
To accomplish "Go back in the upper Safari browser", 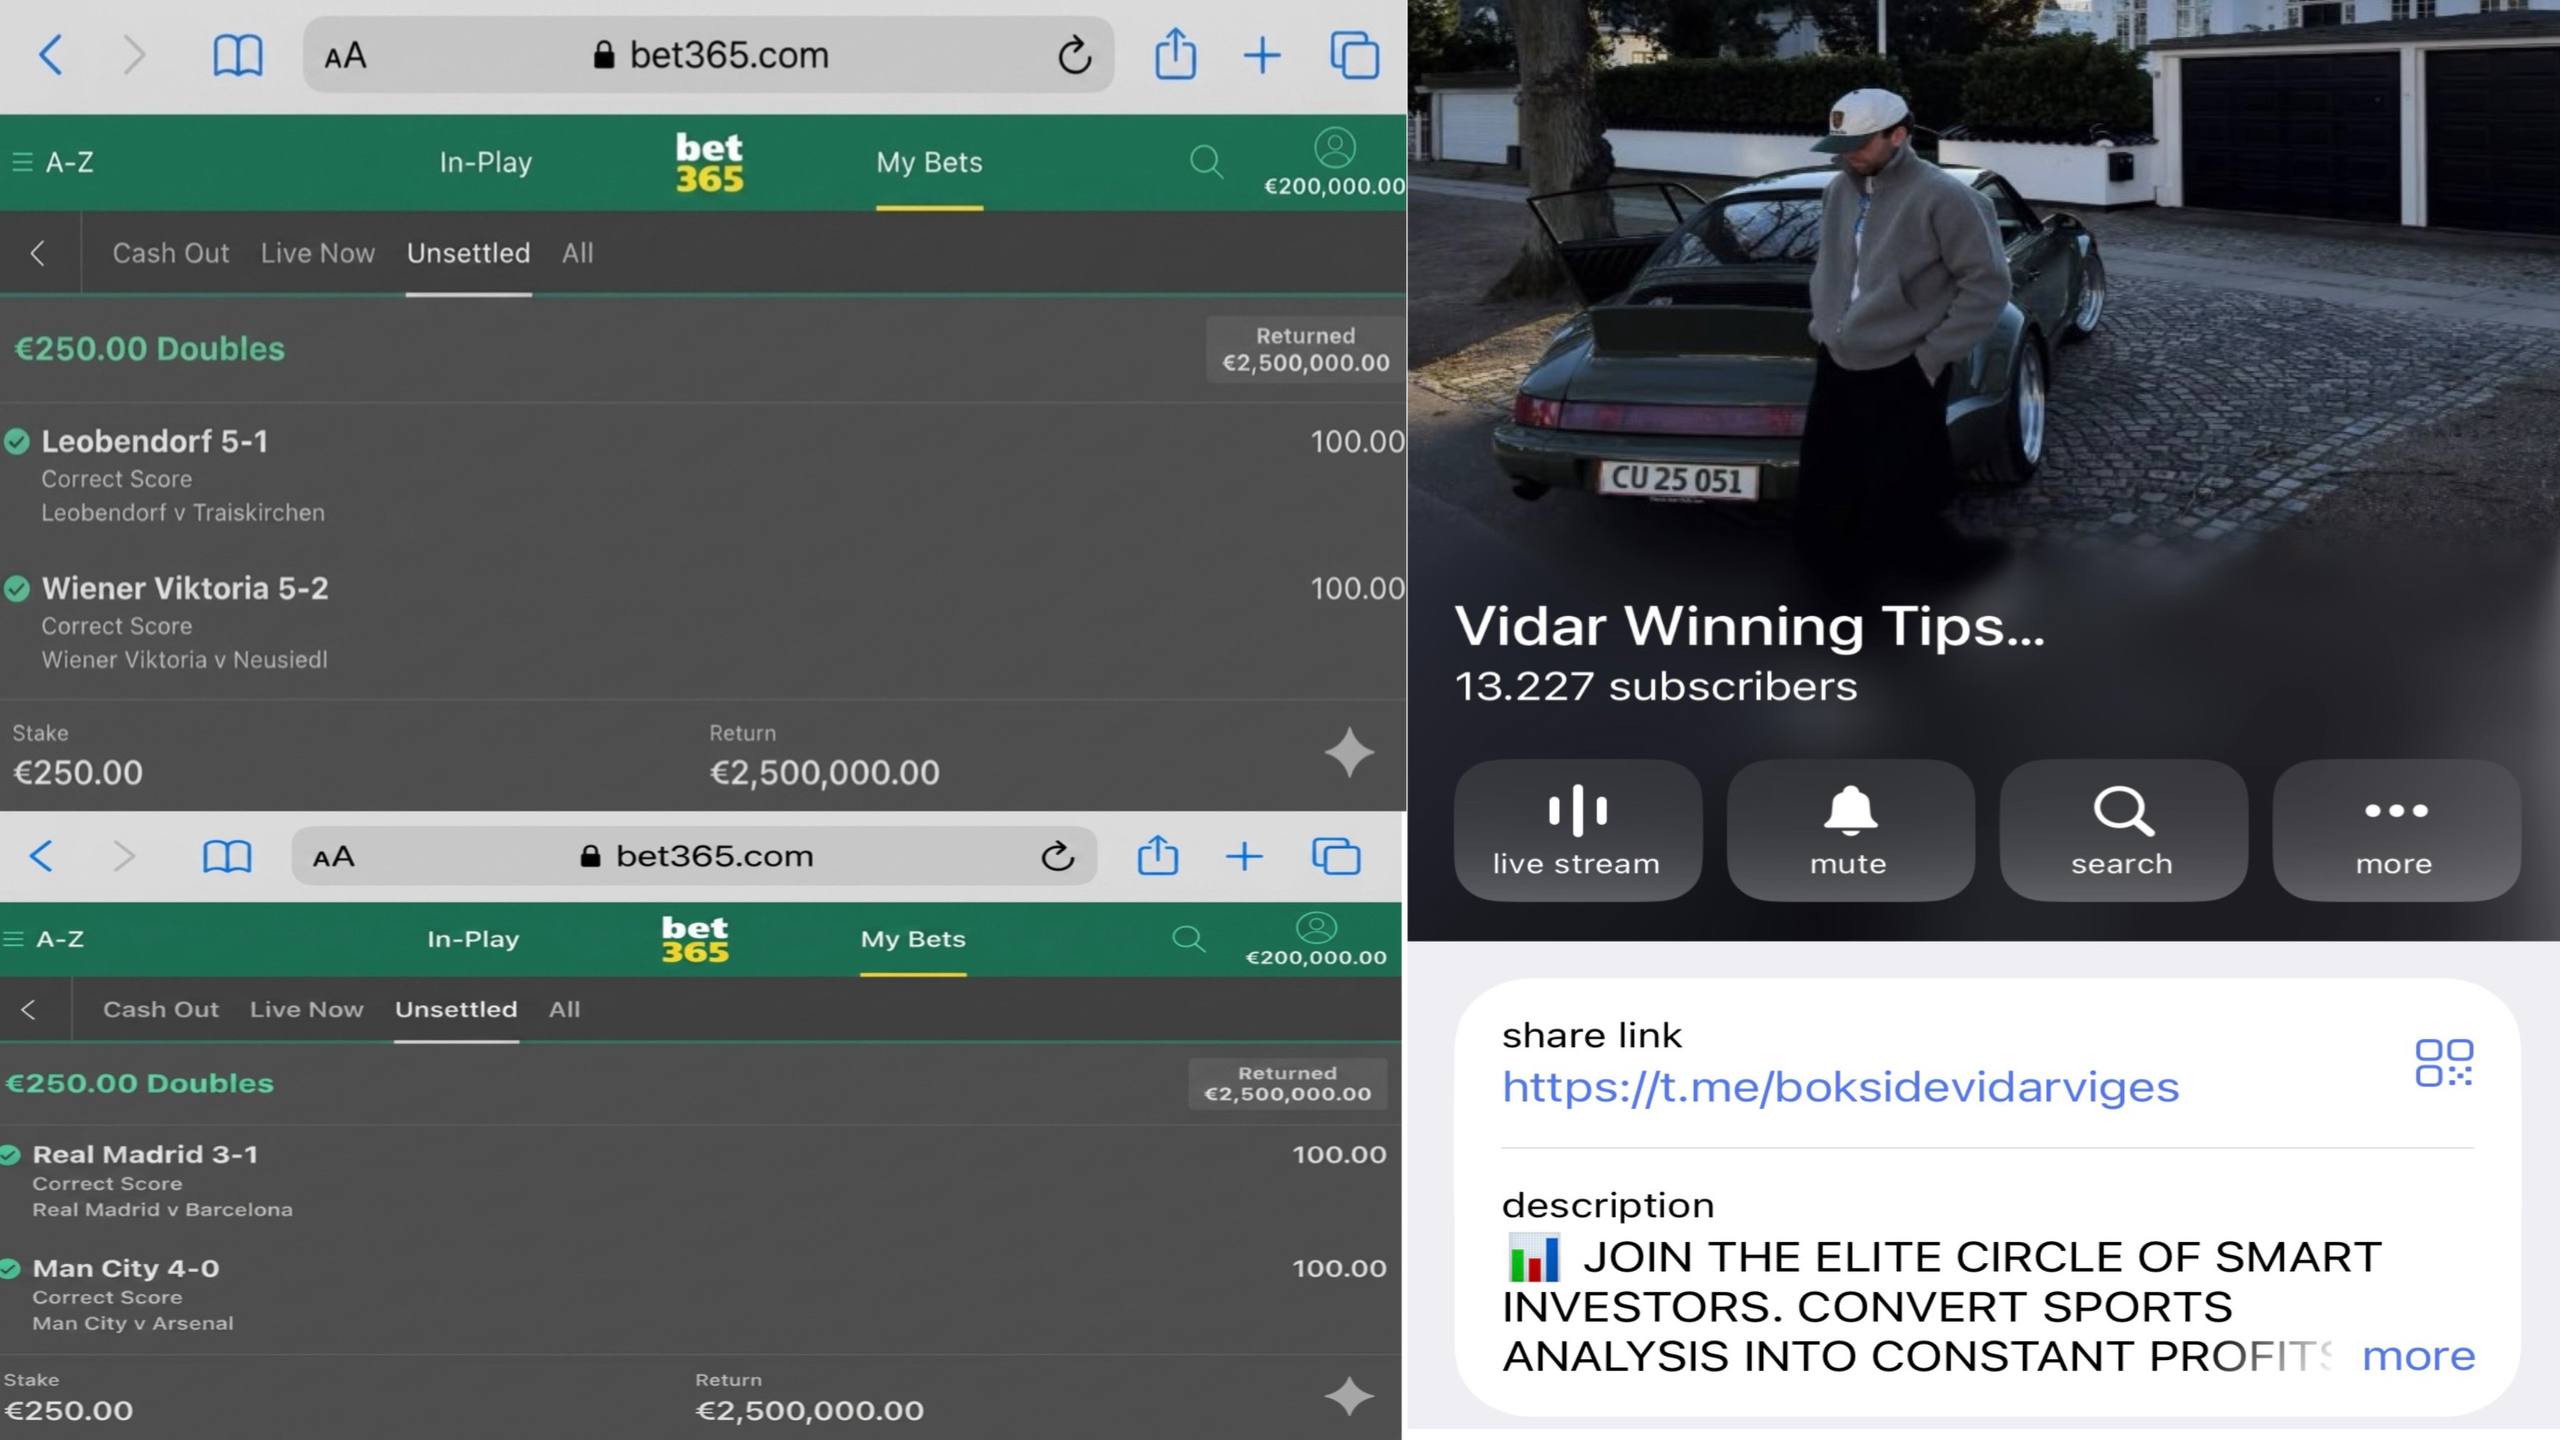I will 51,55.
